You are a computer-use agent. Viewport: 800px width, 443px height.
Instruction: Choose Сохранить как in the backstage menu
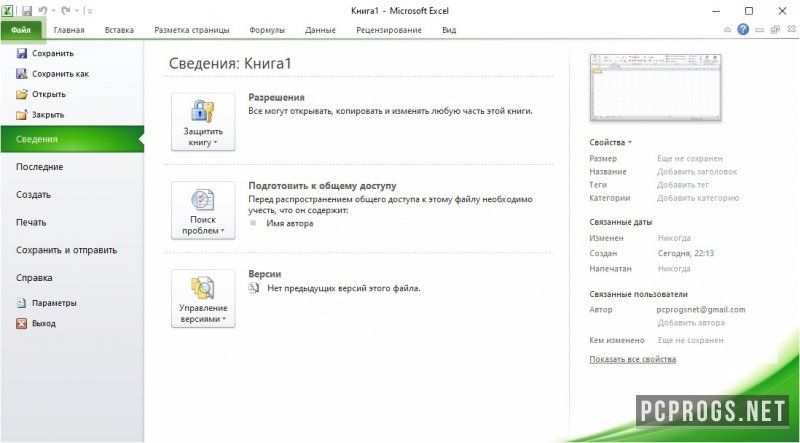point(53,74)
